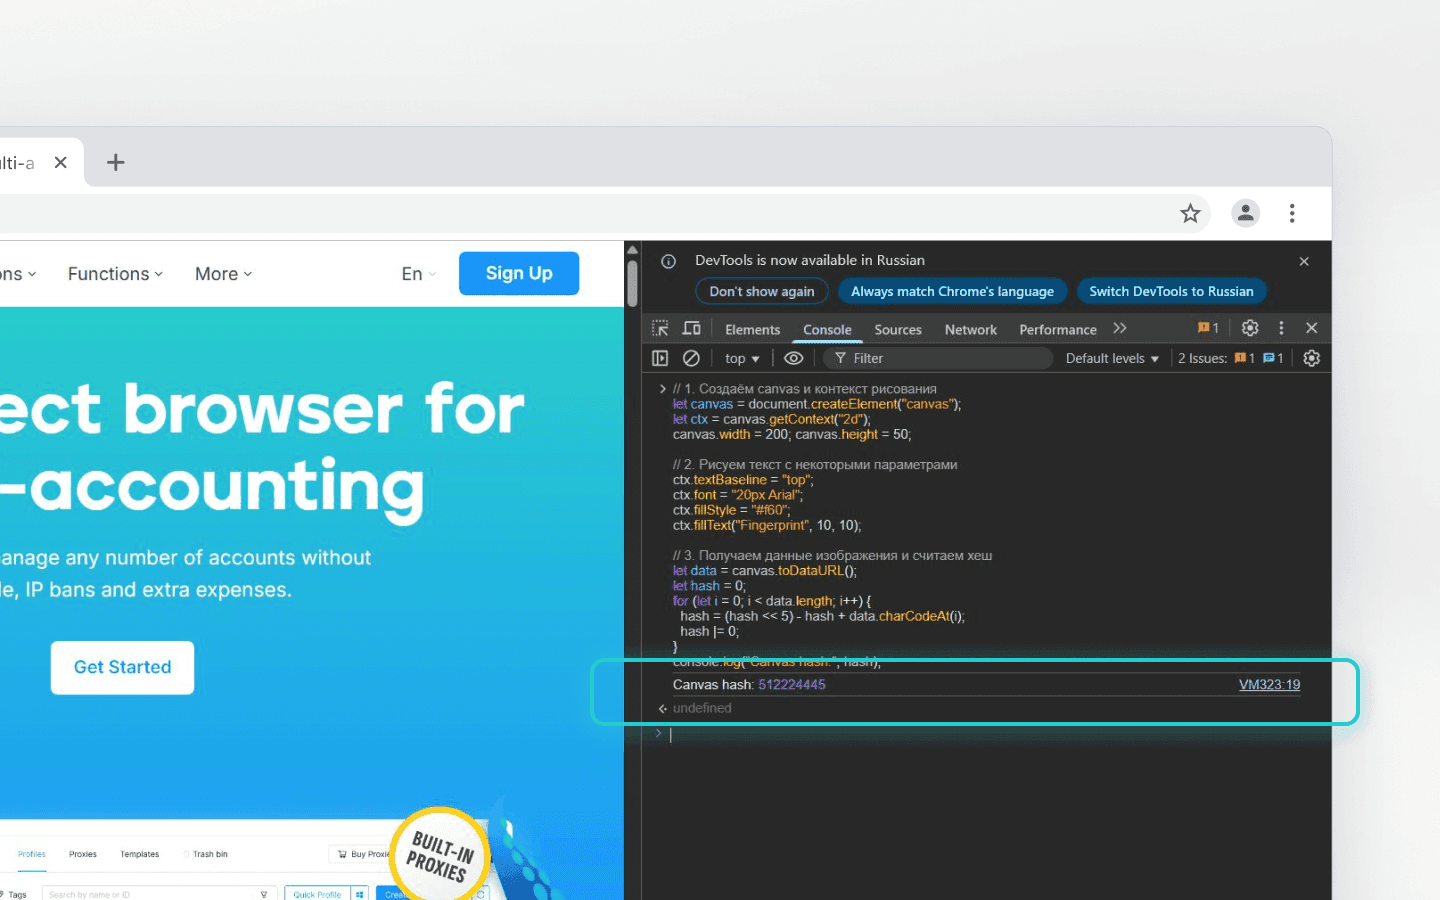Click the webpage vertical scrollbar thumb
Screen dimensions: 1440x900
coord(632,283)
